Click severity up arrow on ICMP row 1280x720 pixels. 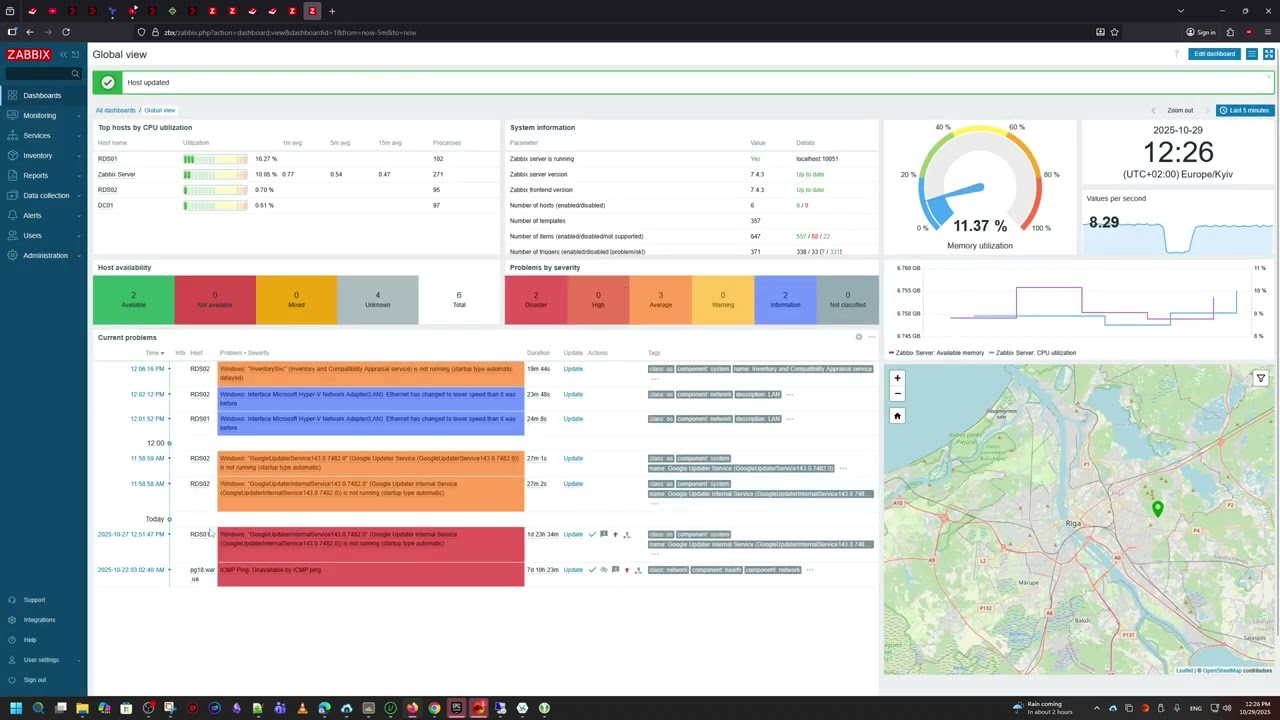[x=627, y=570]
